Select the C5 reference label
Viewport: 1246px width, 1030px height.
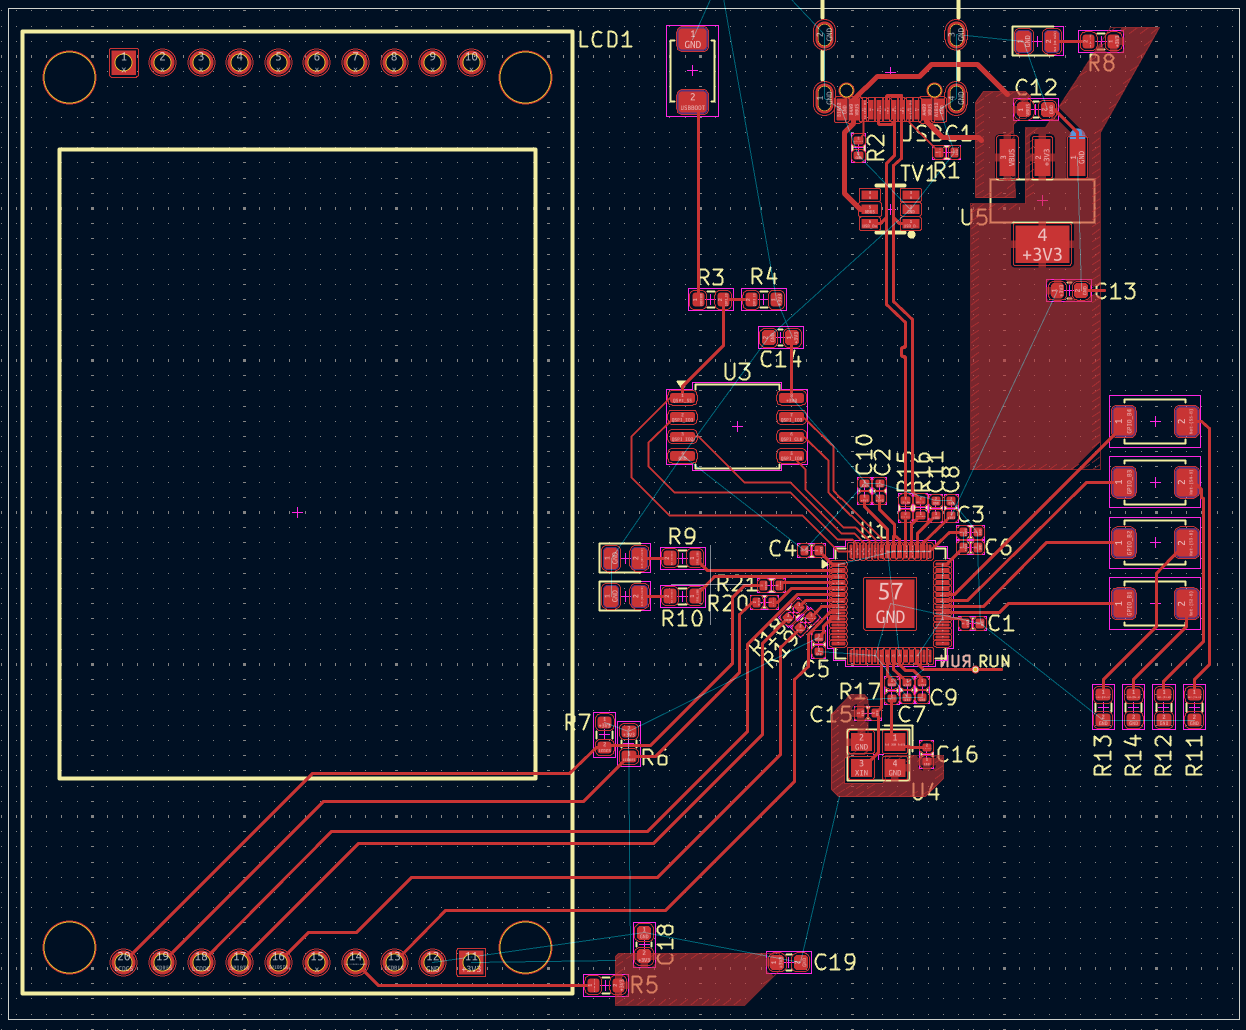(x=816, y=670)
